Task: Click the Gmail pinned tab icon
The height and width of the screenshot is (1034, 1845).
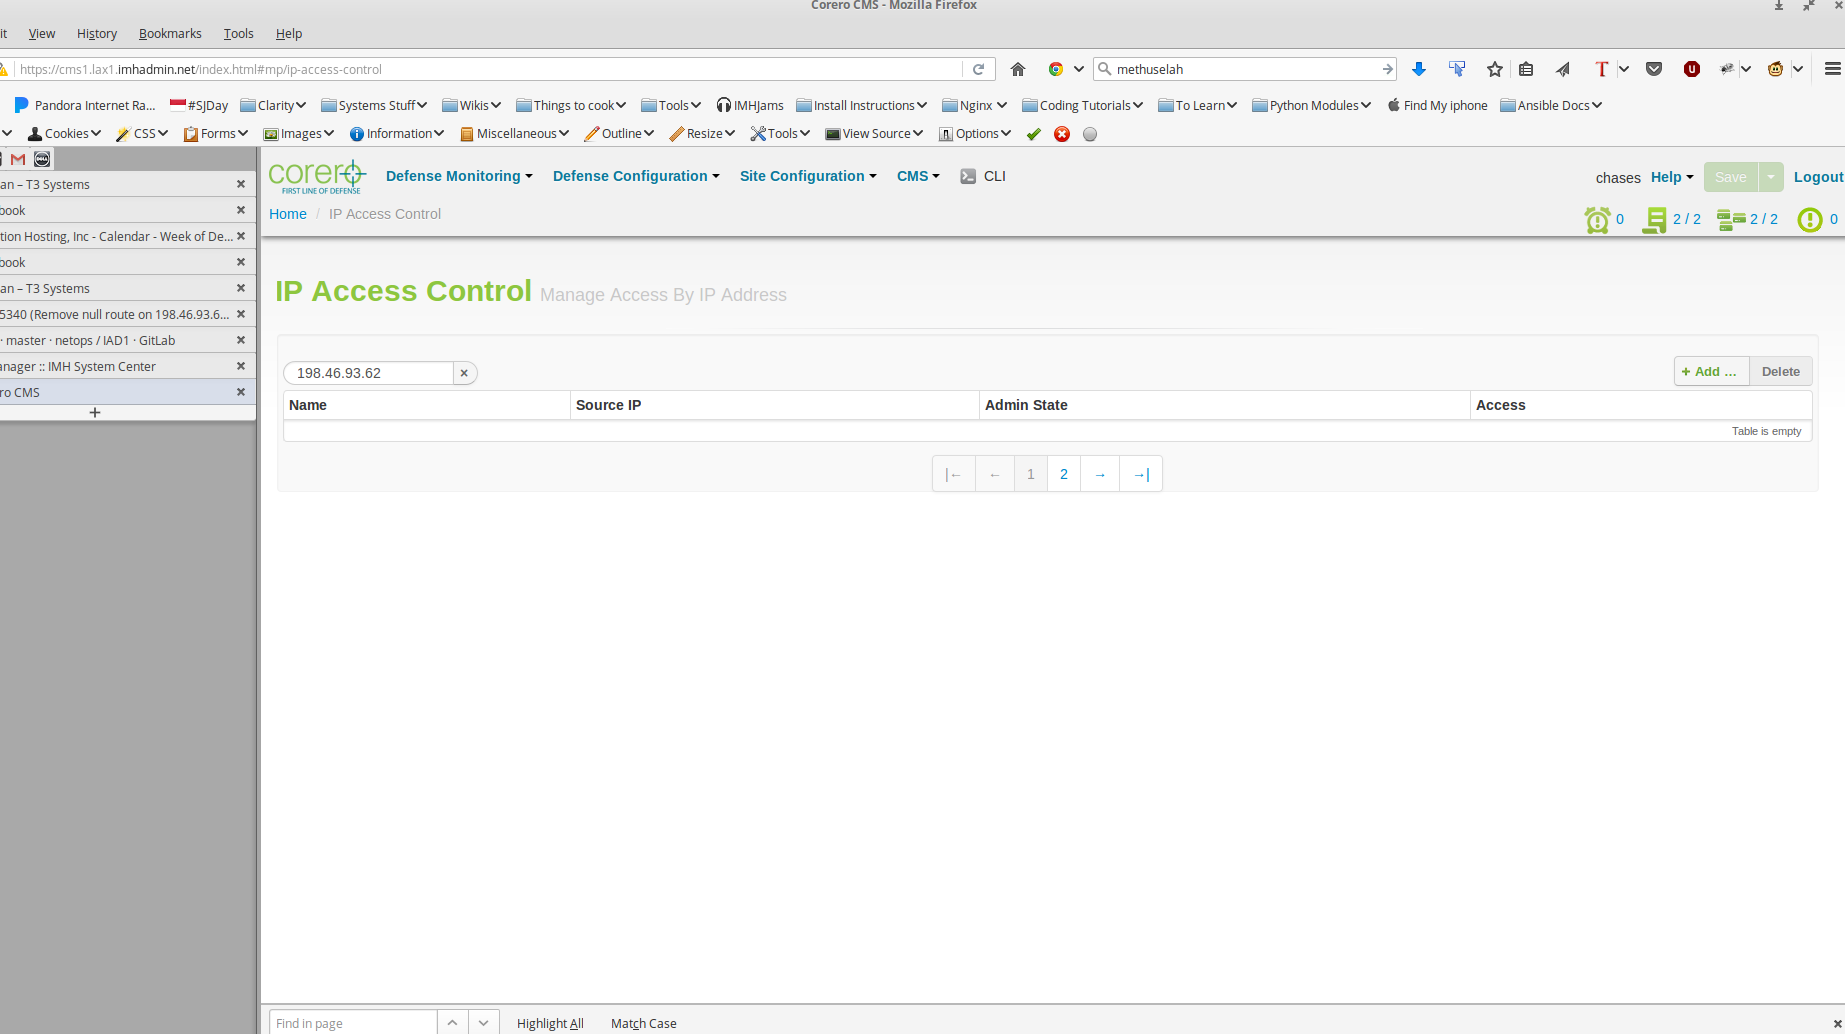Action: [x=18, y=159]
